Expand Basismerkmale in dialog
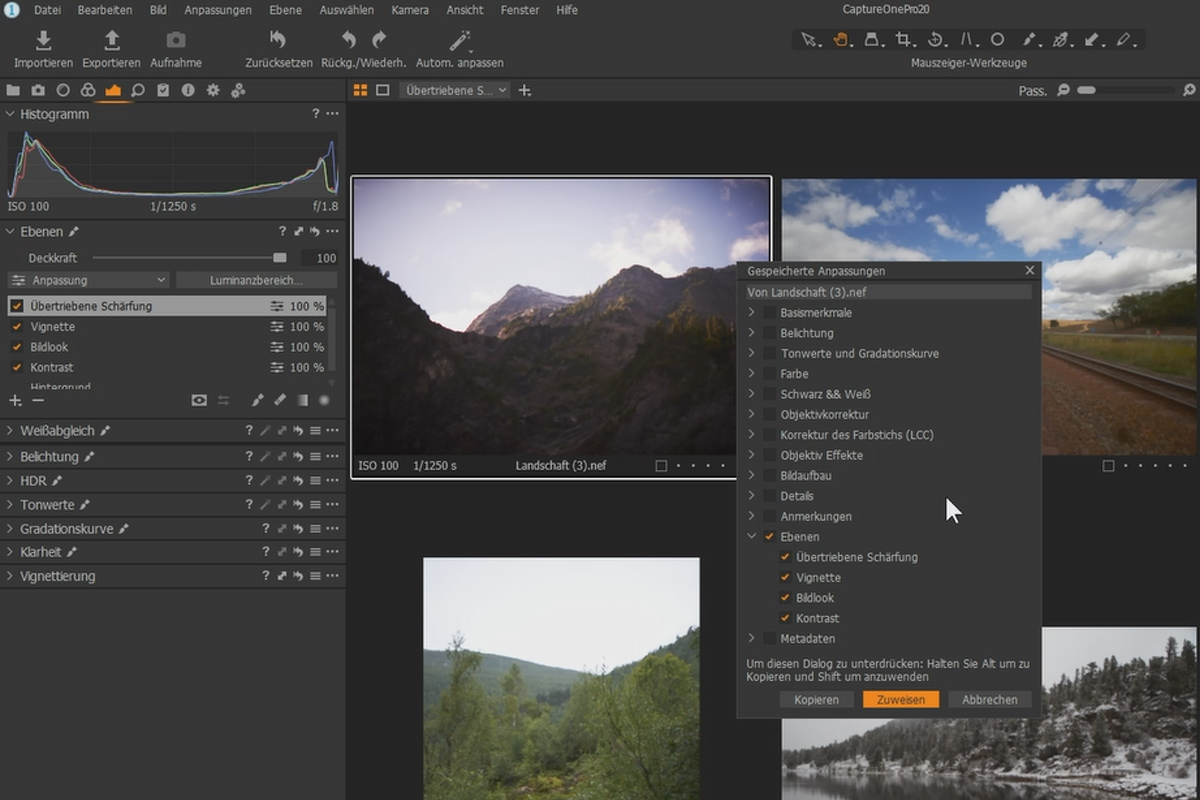Viewport: 1200px width, 800px height. tap(752, 313)
